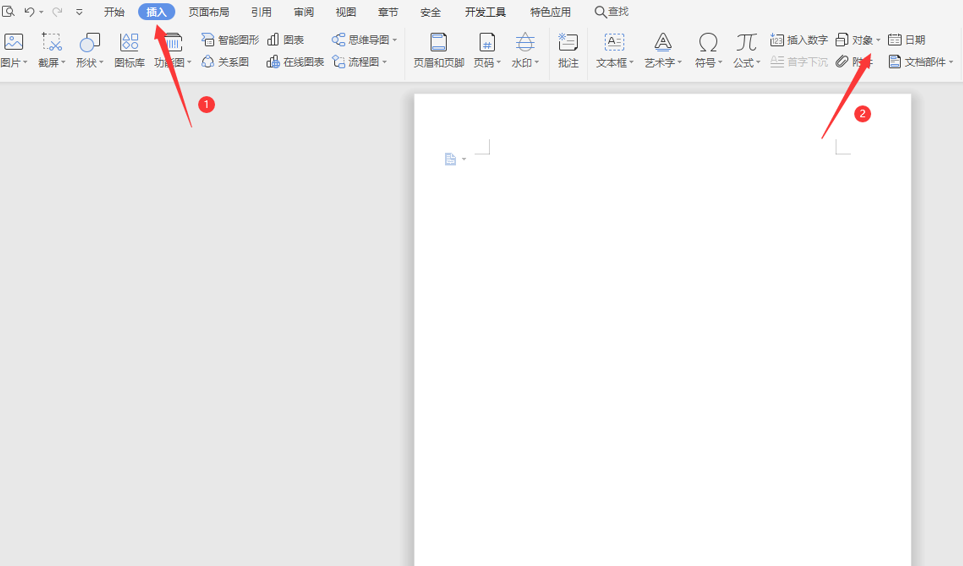
Task: Open the 形状 dropdown arrow
Action: click(101, 63)
